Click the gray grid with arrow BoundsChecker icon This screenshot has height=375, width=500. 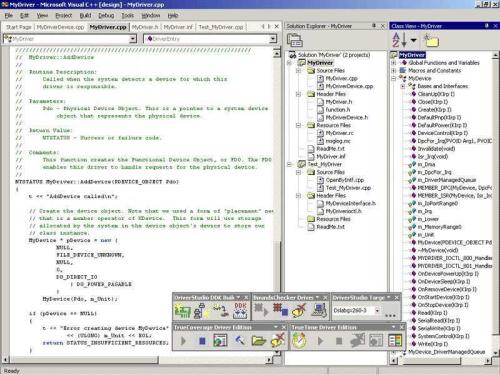click(x=261, y=310)
